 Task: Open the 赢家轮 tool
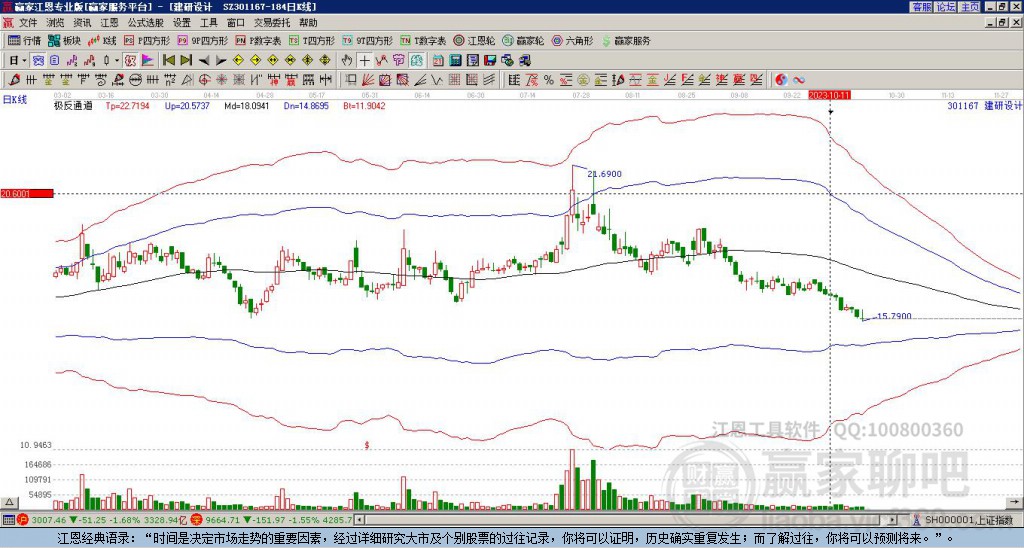524,40
